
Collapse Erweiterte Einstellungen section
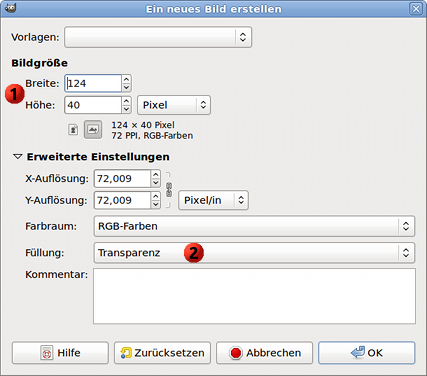17,157
